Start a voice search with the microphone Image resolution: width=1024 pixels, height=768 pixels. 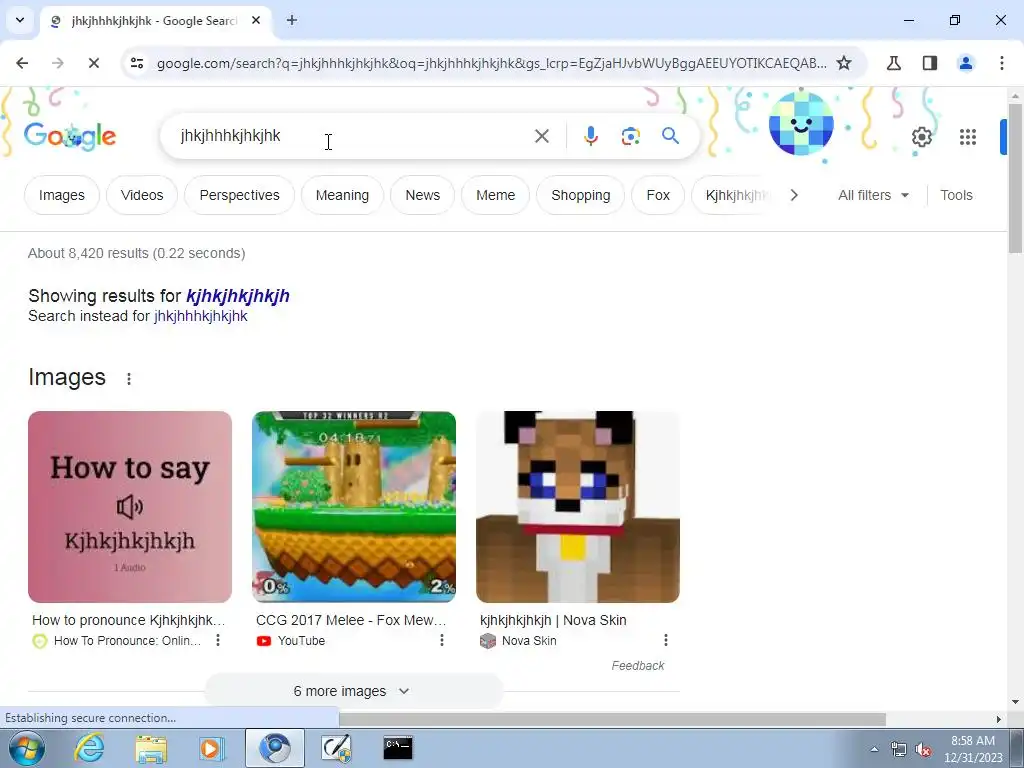pyautogui.click(x=590, y=136)
